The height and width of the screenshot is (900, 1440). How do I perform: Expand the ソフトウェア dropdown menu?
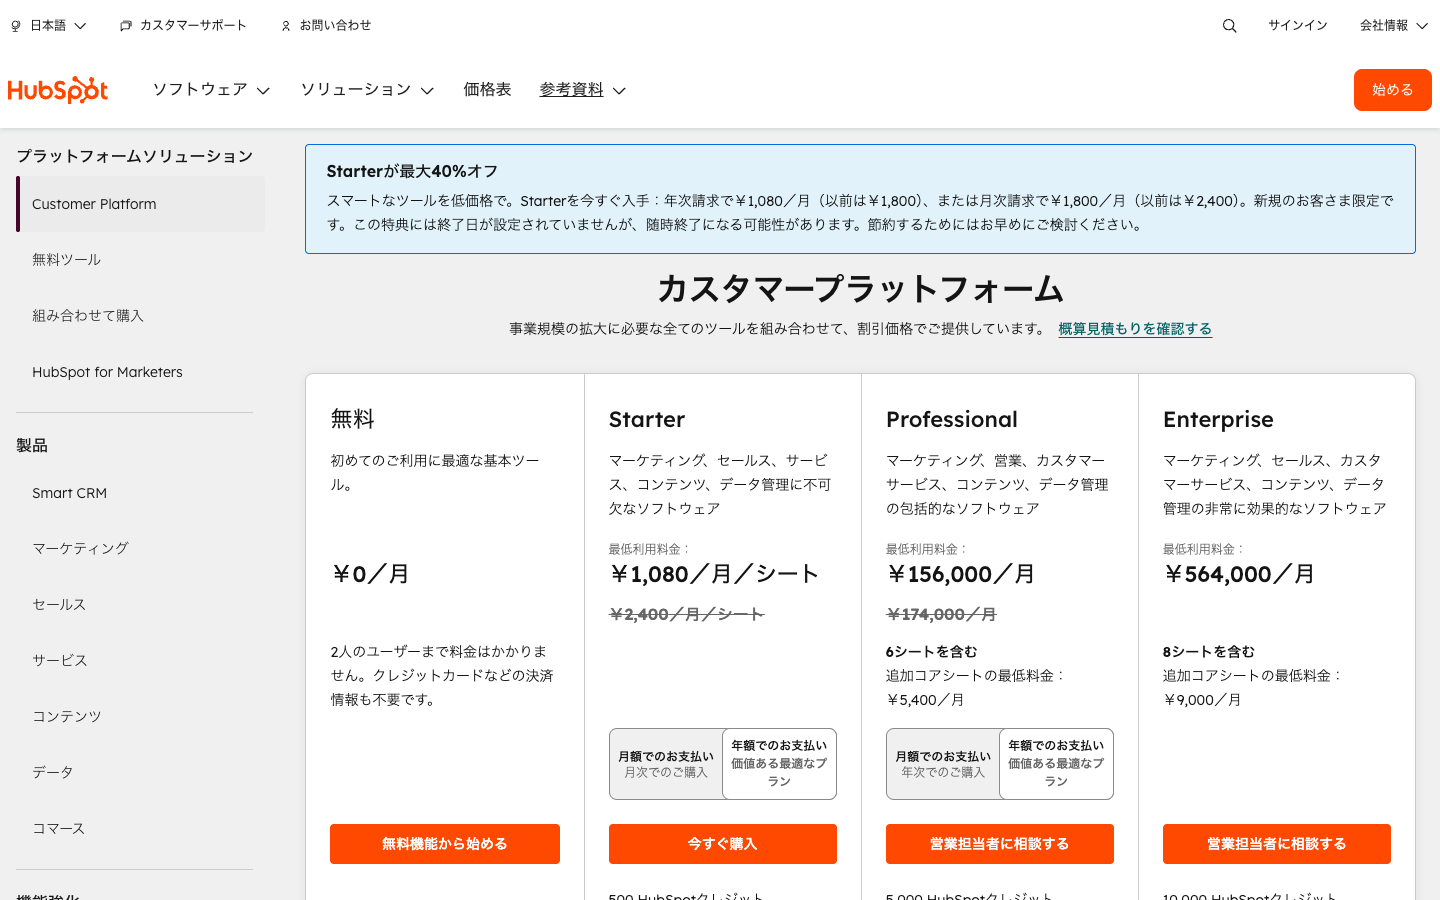[210, 89]
